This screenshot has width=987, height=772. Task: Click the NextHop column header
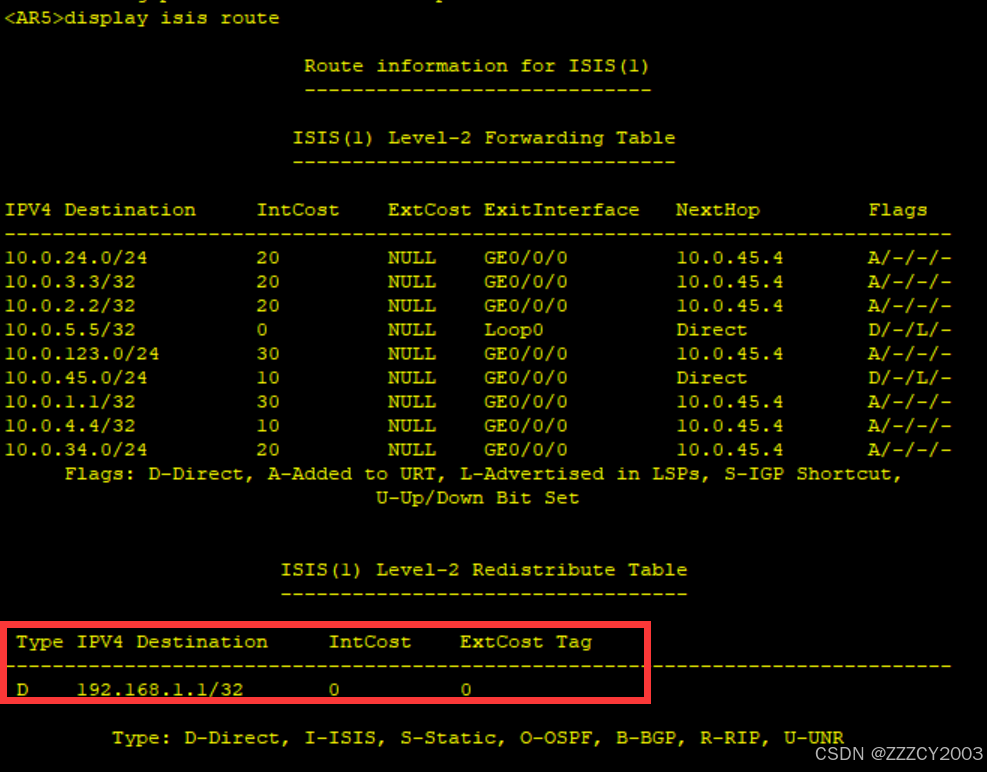[x=717, y=210]
